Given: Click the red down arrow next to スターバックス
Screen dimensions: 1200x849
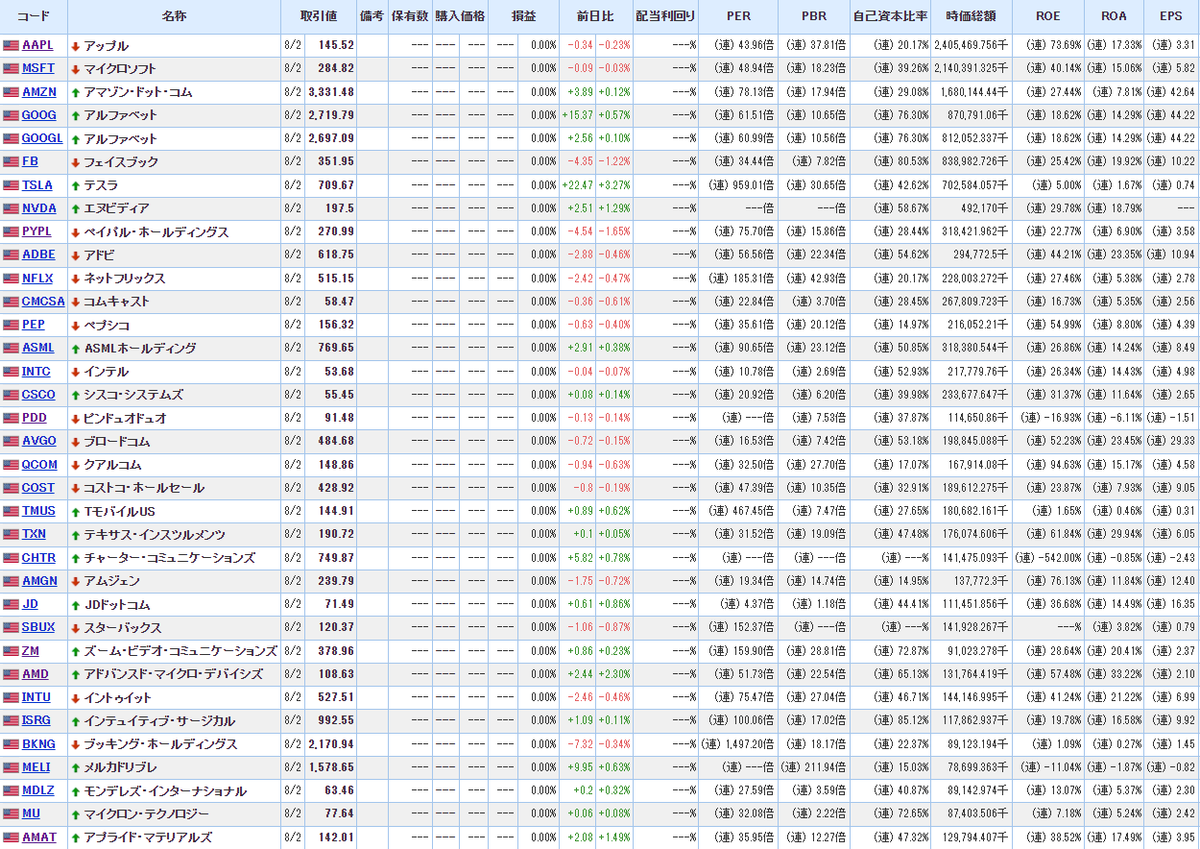Looking at the screenshot, I should click(x=75, y=628).
